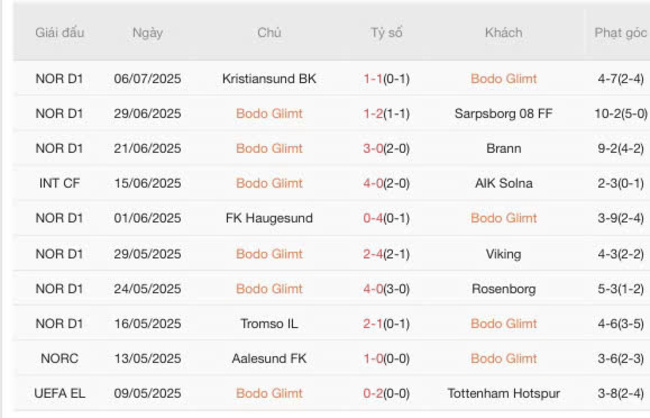The height and width of the screenshot is (418, 650).
Task: Select the Giải đấu column header
Action: [x=60, y=33]
